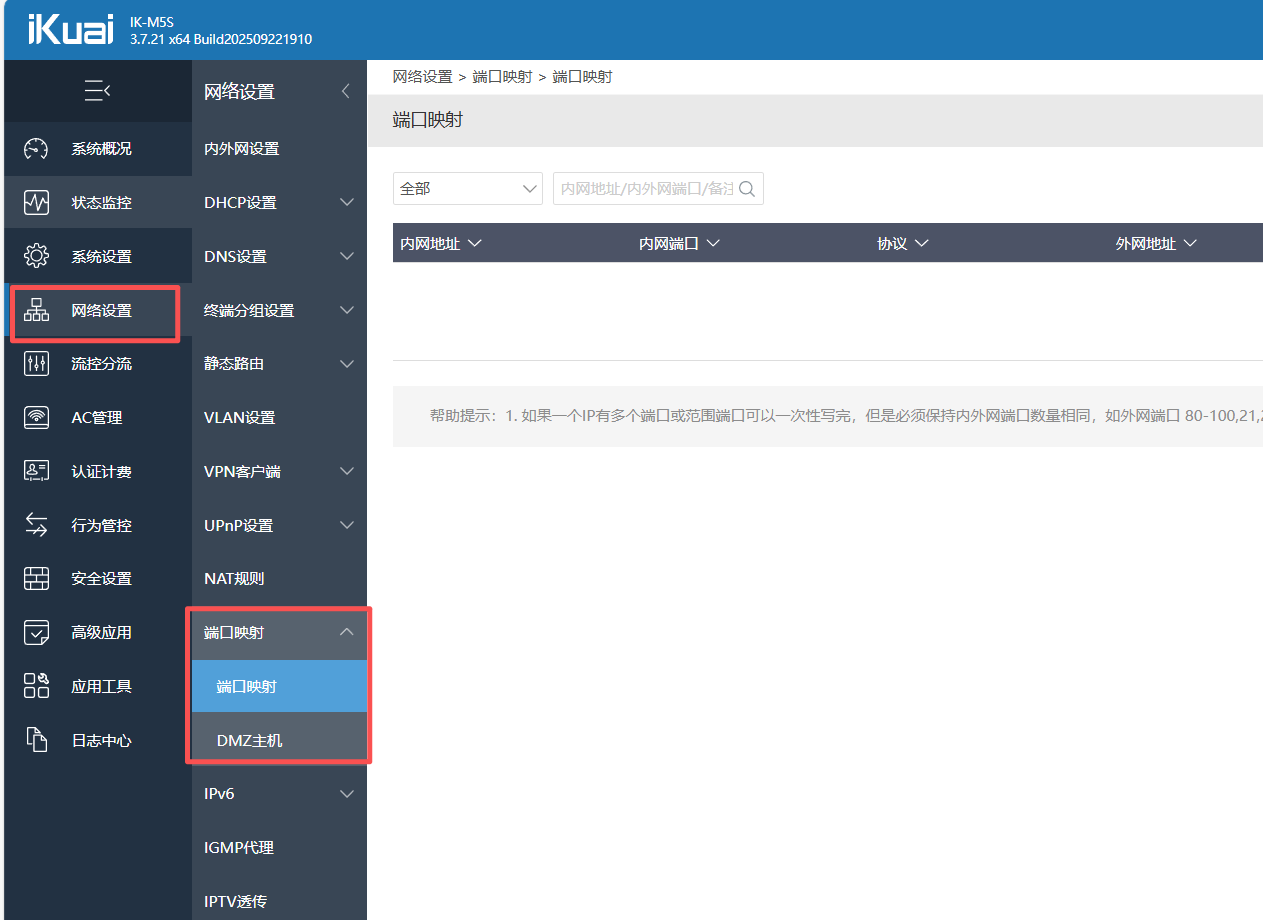
Task: Open the NAT规则 menu item
Action: 234,579
